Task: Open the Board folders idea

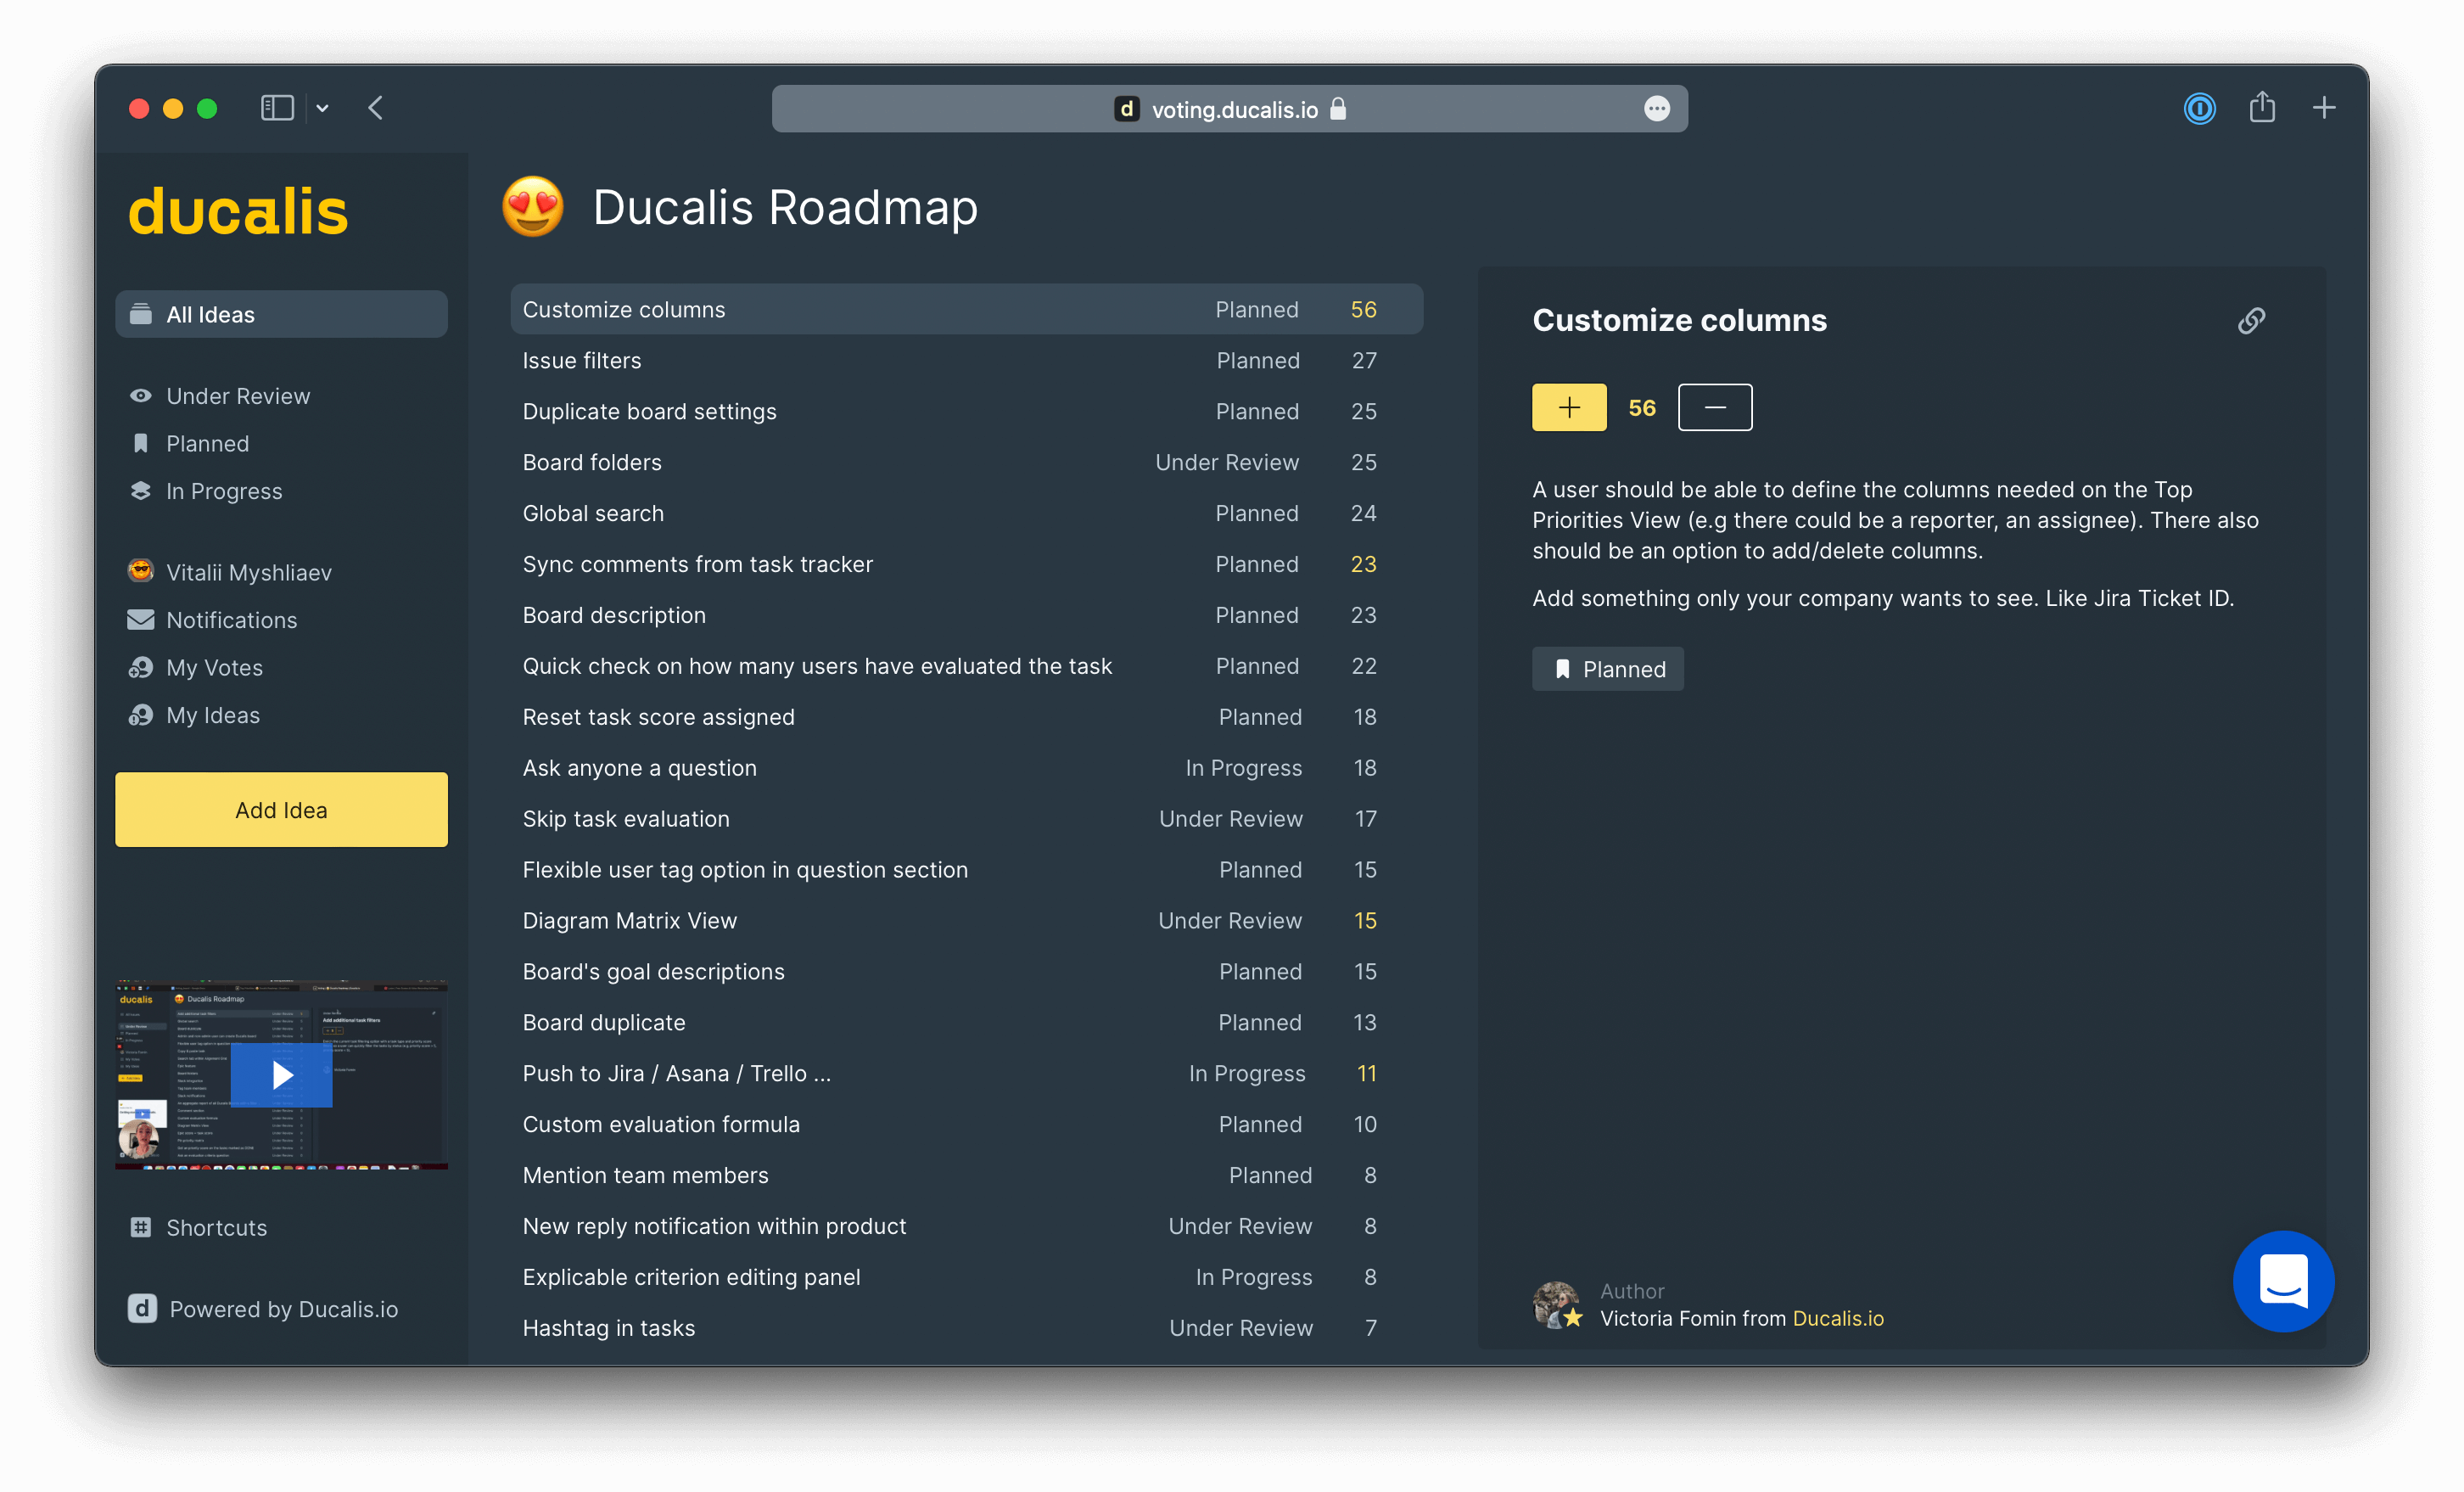Action: point(966,462)
